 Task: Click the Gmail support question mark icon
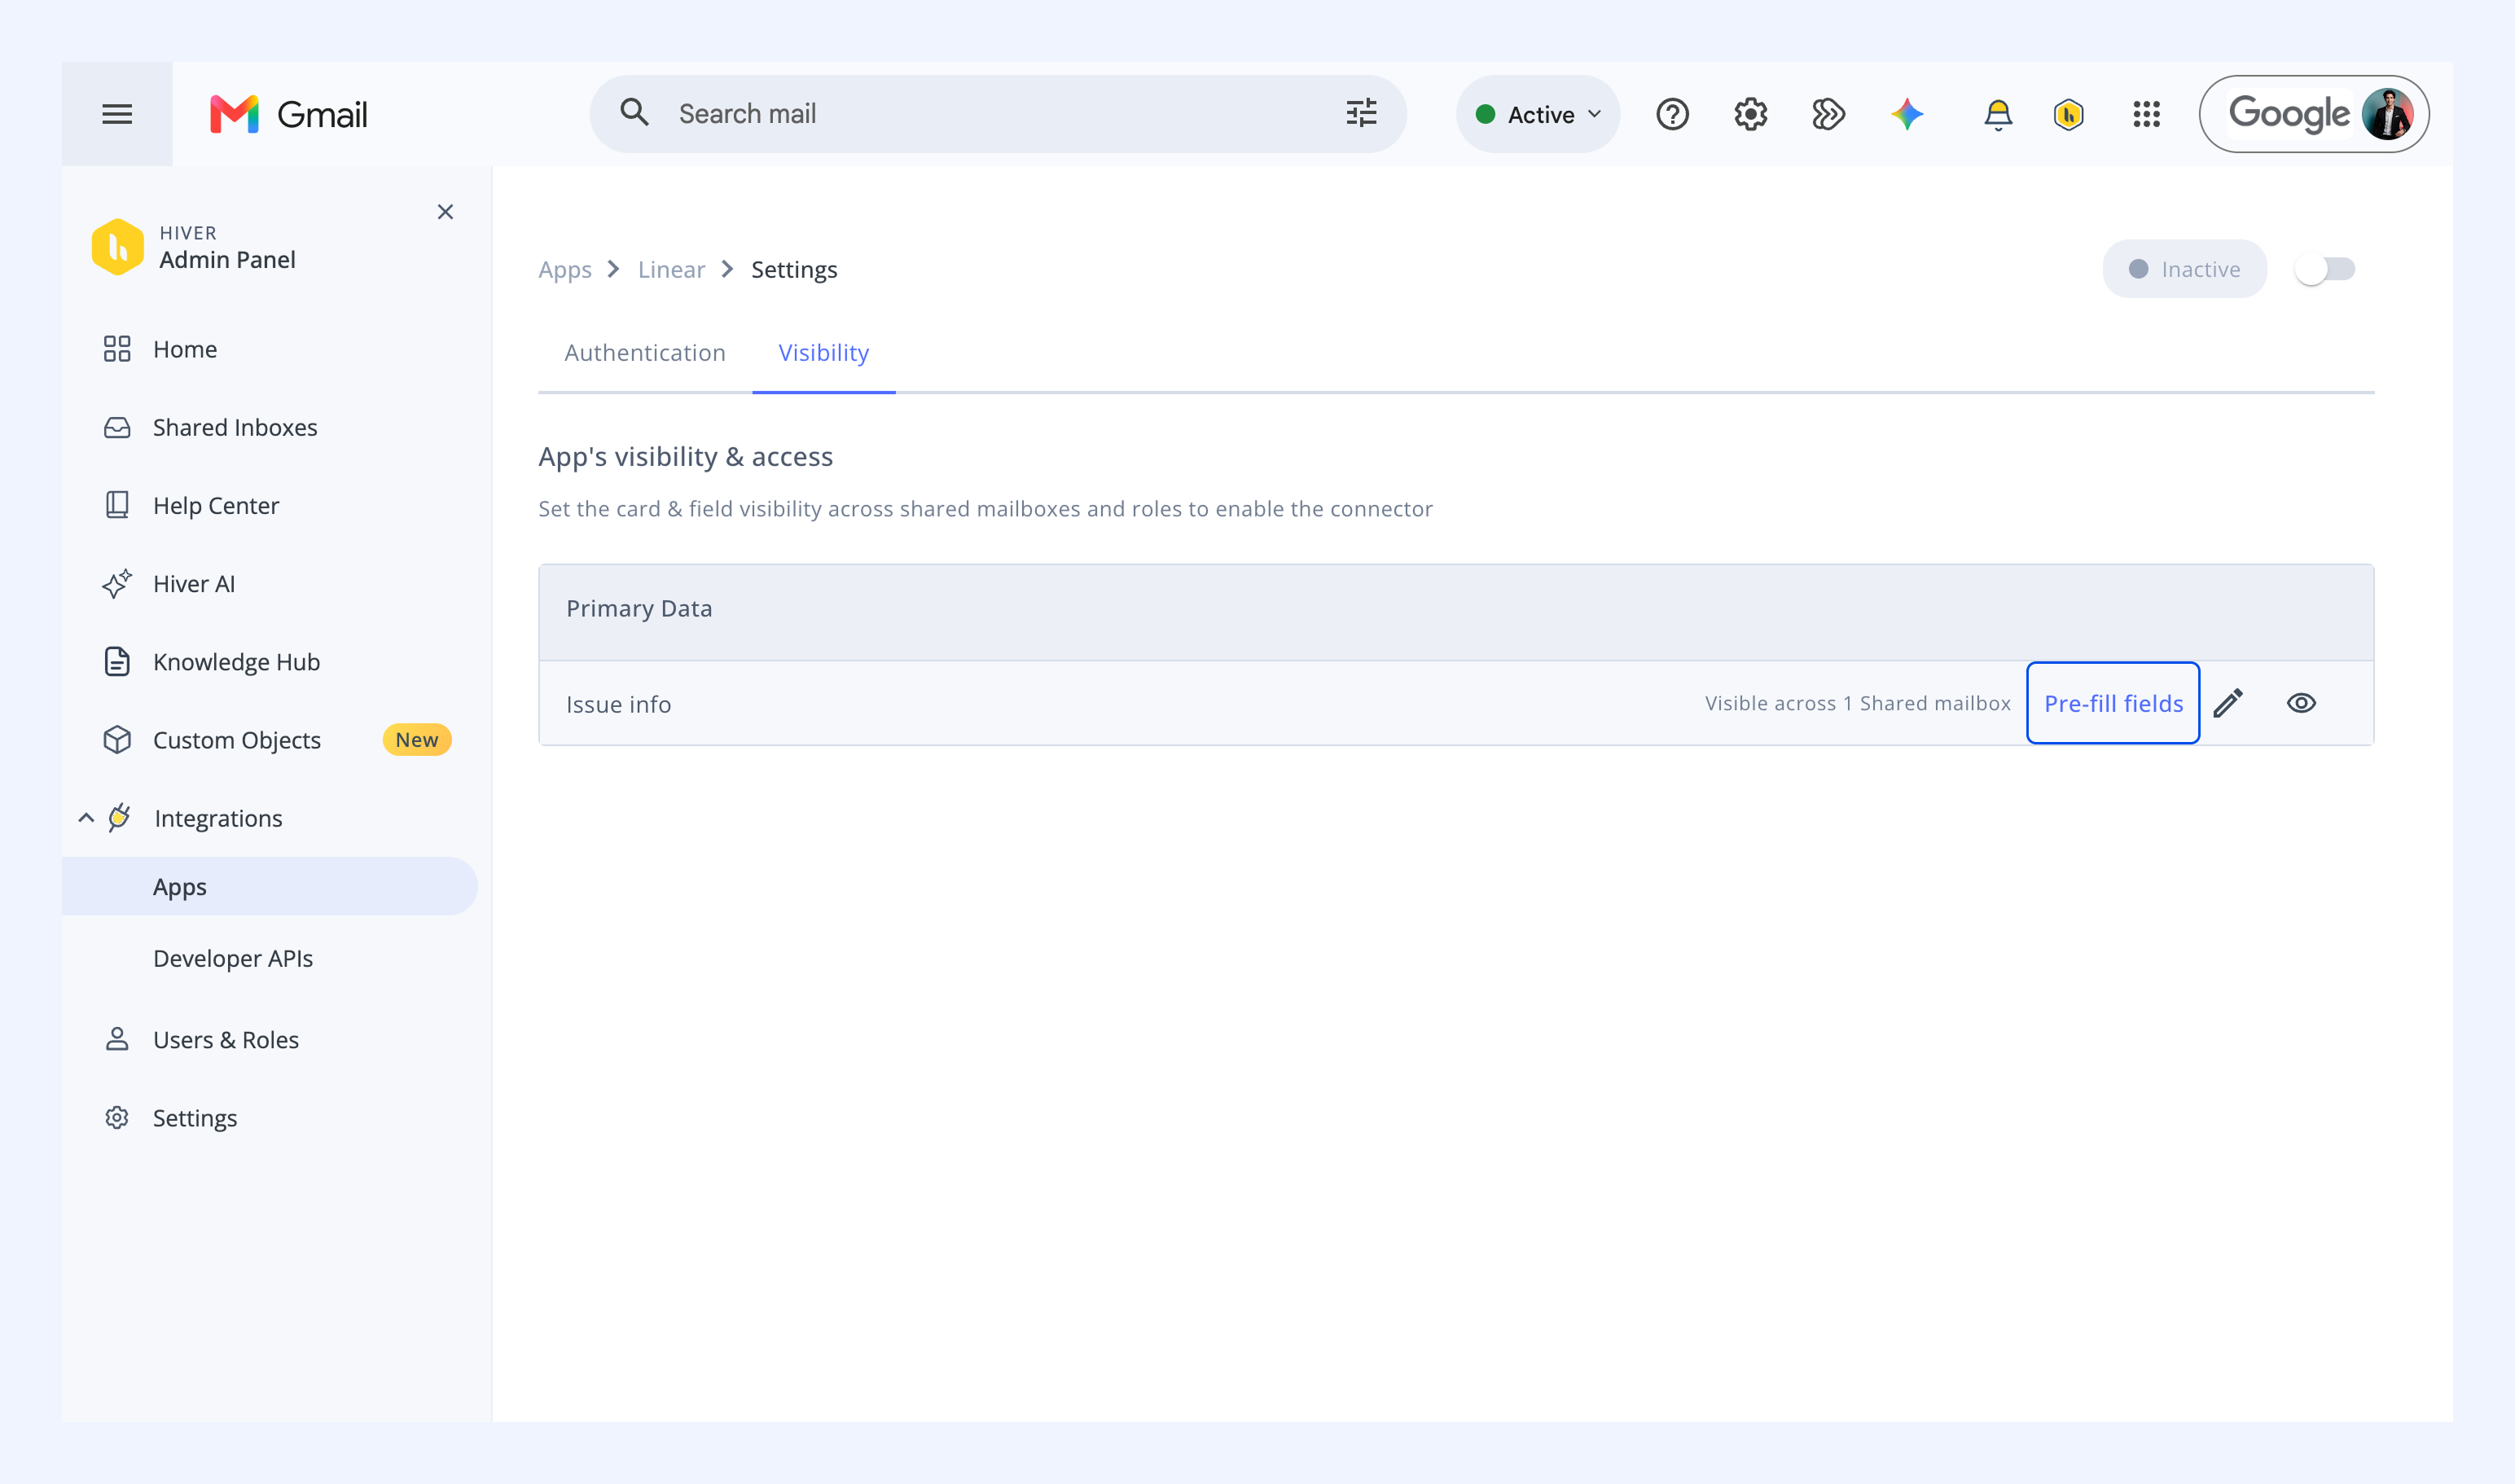tap(1672, 114)
